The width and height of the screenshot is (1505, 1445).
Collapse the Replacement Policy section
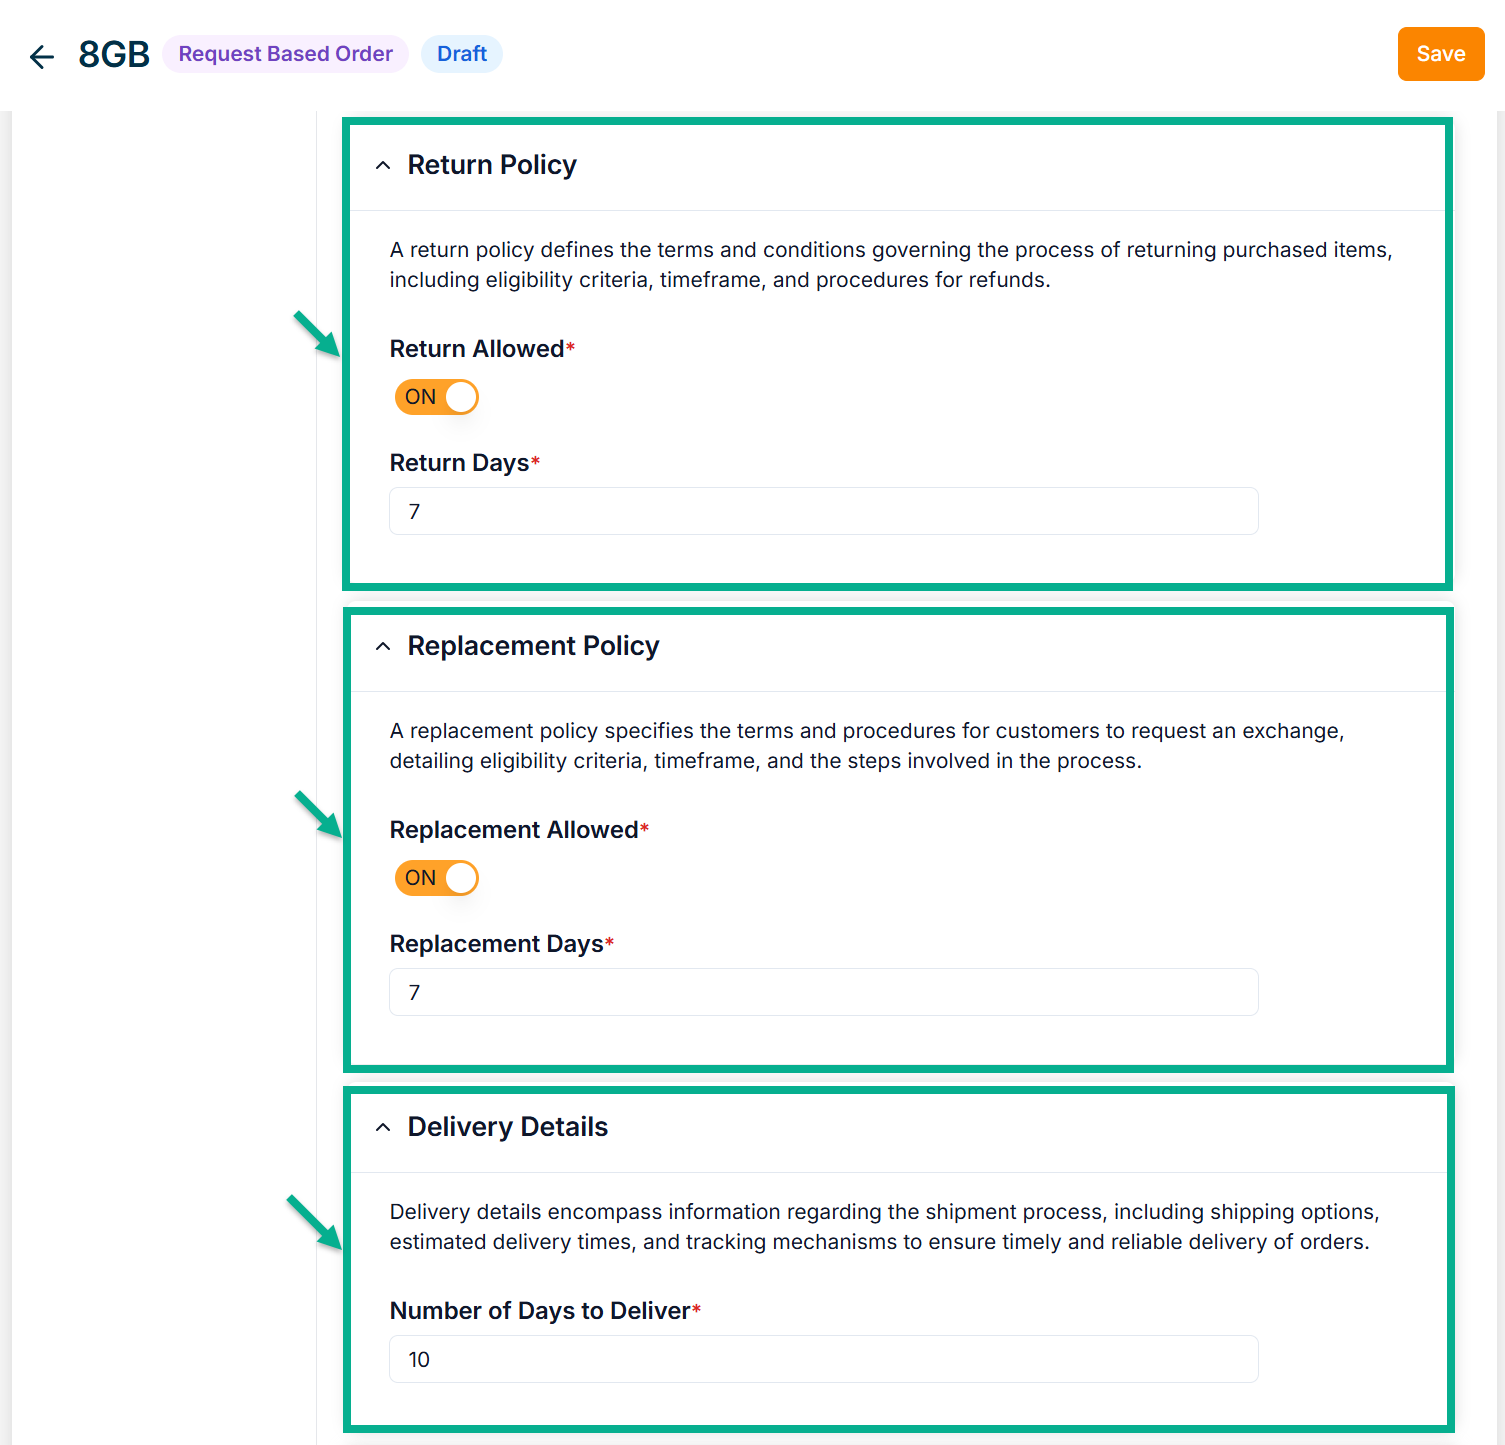(383, 647)
